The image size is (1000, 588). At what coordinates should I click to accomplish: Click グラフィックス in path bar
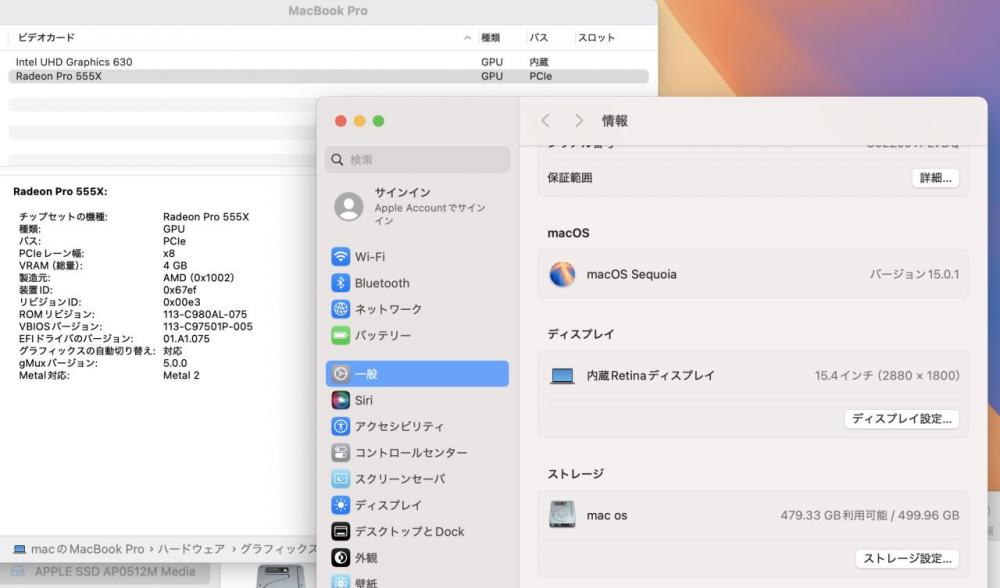[x=278, y=549]
